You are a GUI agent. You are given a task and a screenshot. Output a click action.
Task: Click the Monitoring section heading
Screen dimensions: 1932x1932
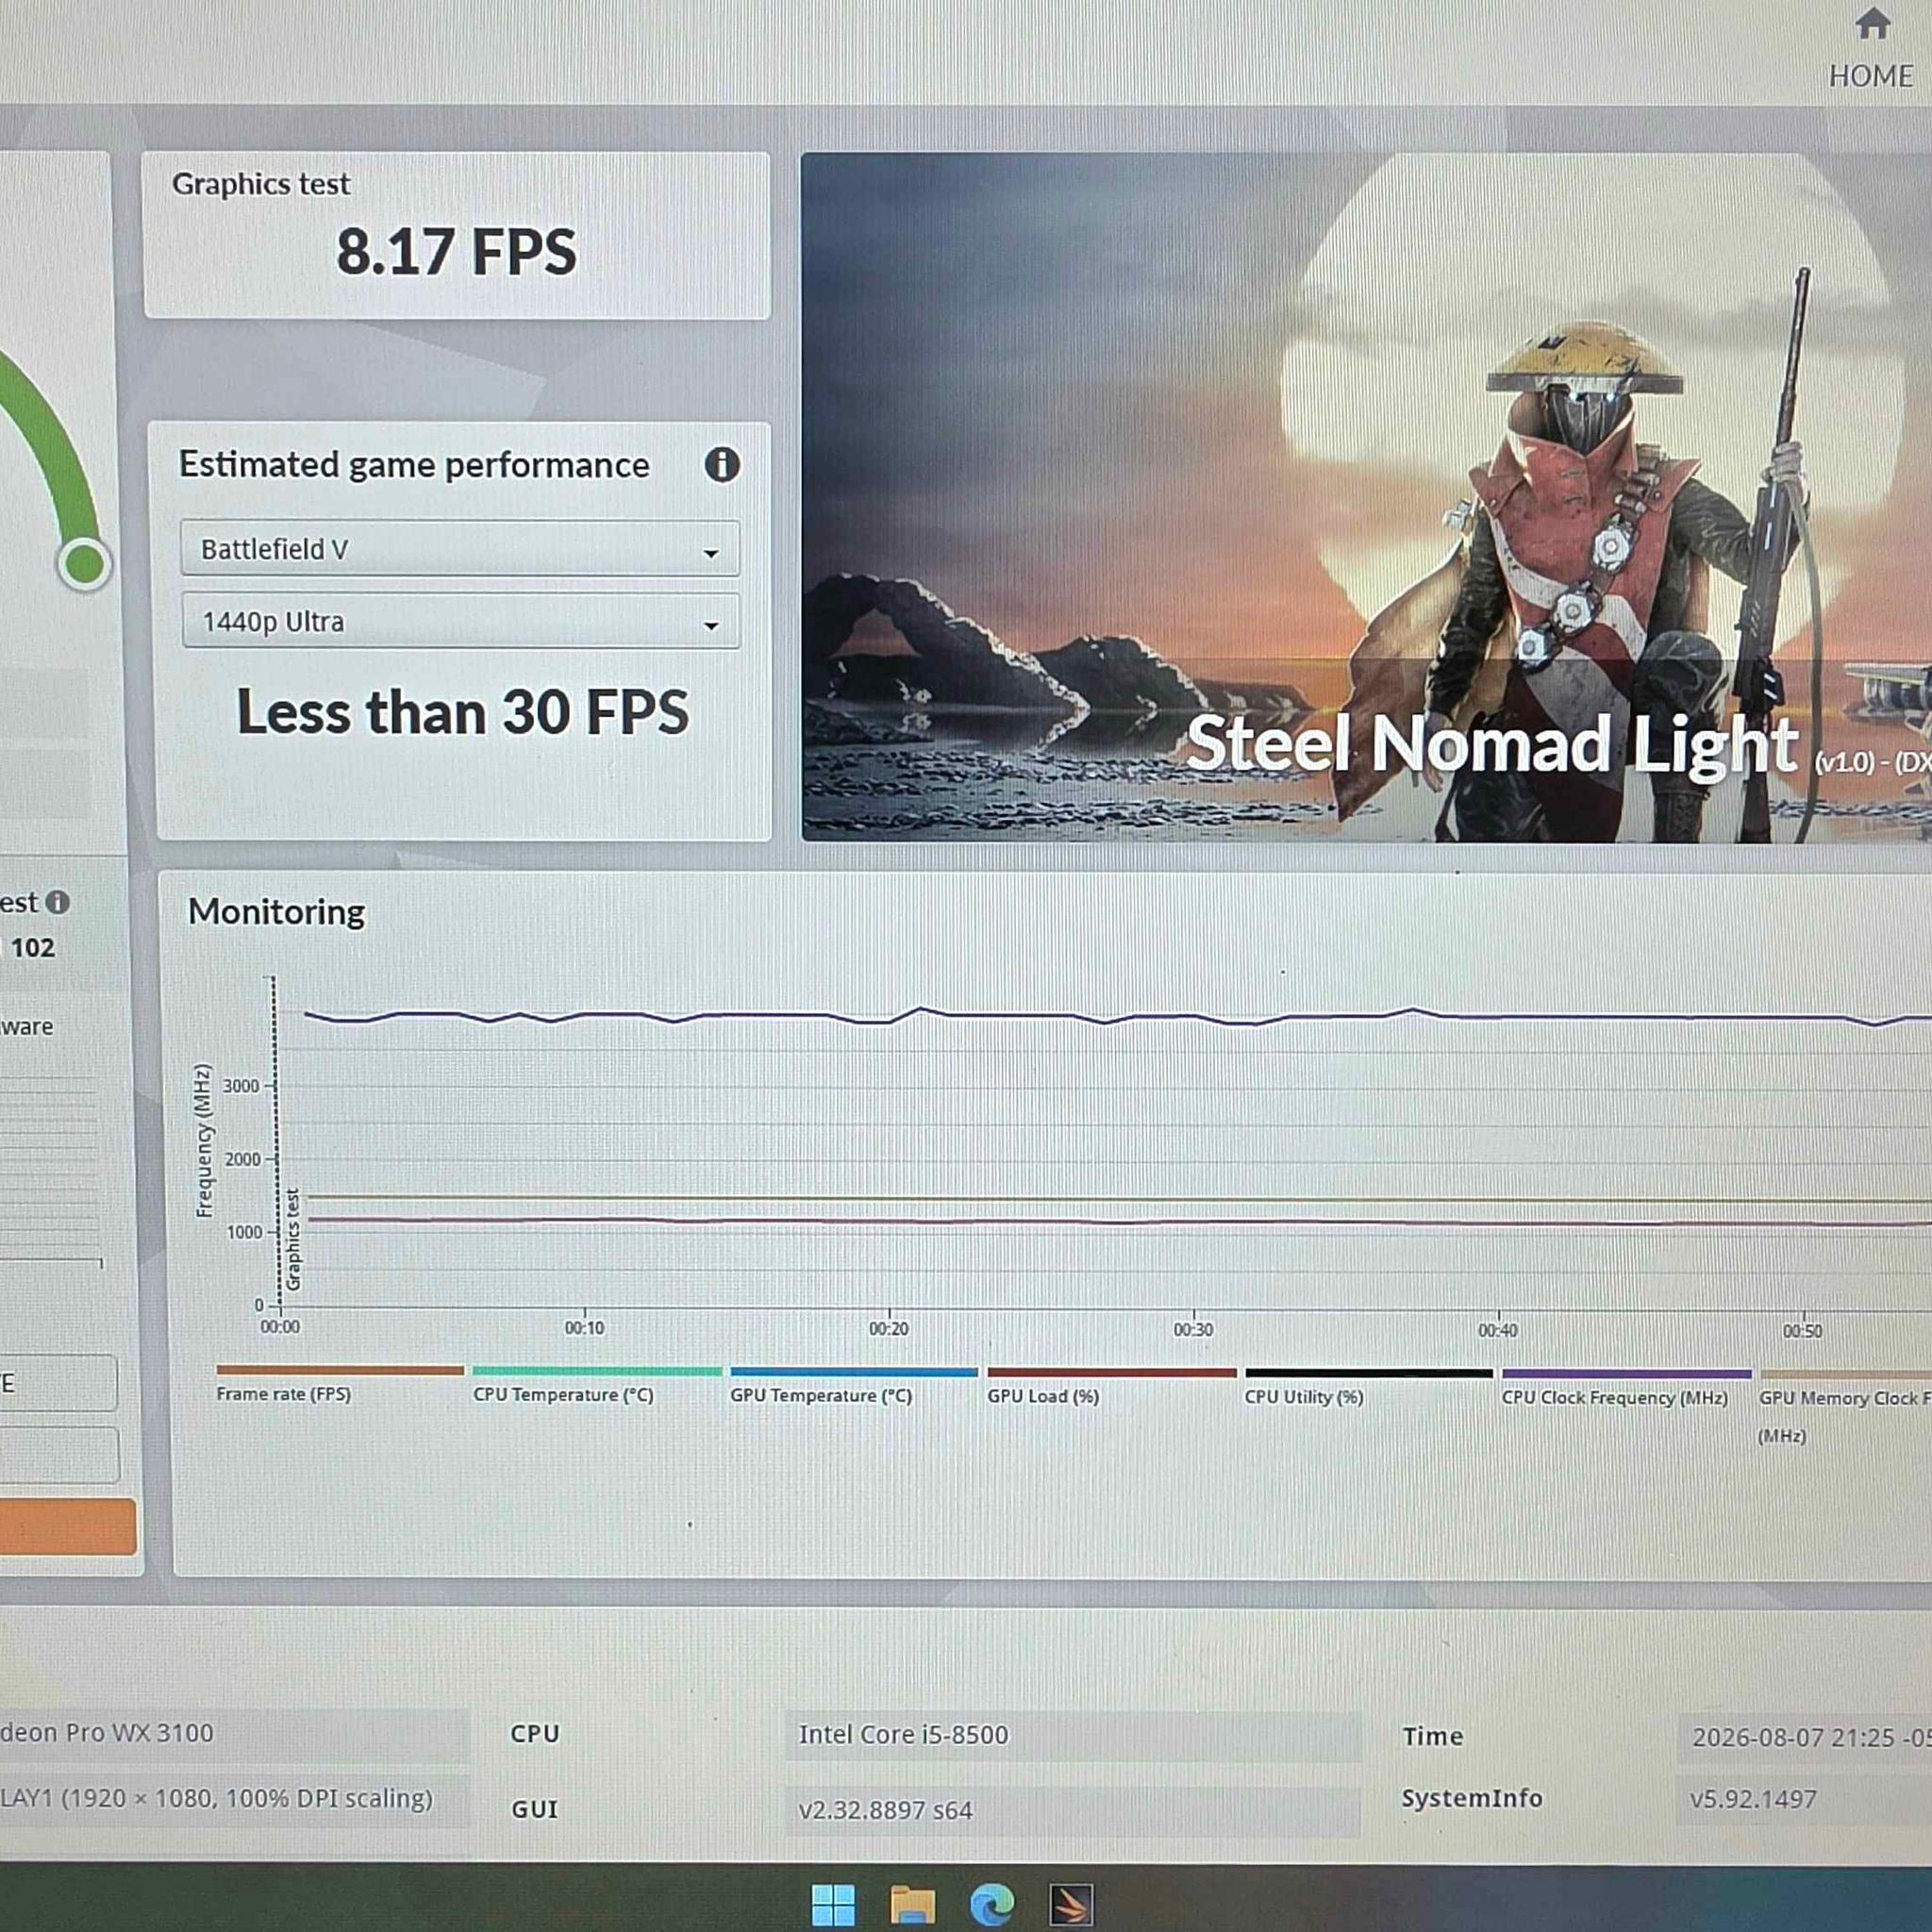click(x=277, y=912)
